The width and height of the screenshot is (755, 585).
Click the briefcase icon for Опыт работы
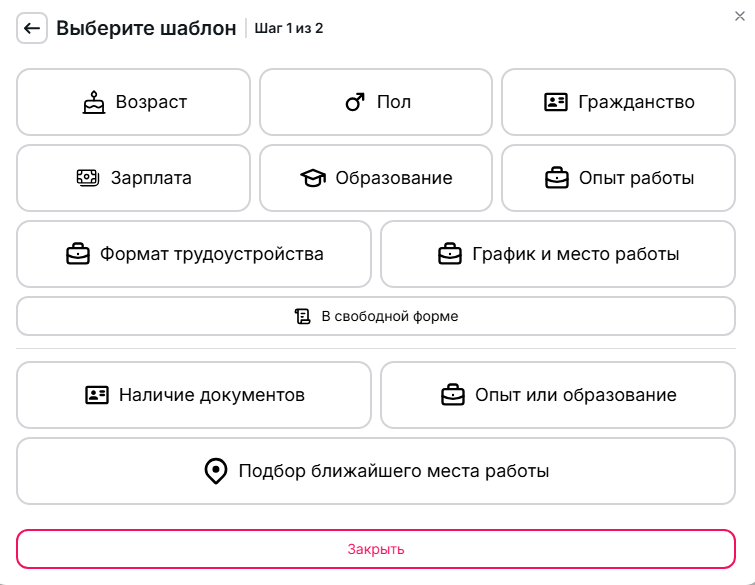[x=557, y=178]
